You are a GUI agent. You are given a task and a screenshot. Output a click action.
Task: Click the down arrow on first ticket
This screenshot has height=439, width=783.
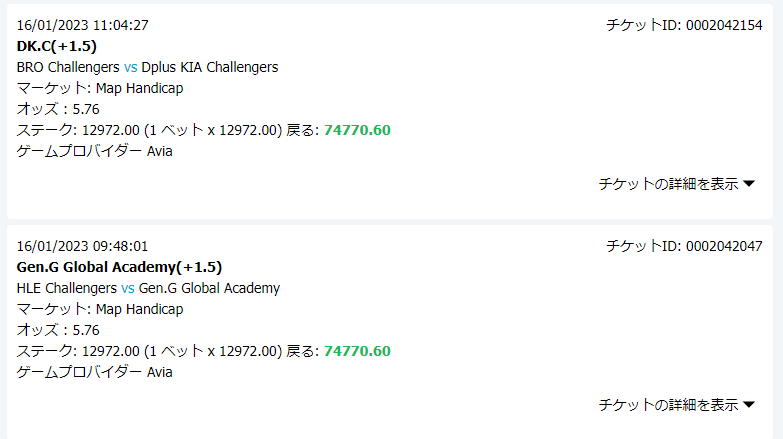749,184
